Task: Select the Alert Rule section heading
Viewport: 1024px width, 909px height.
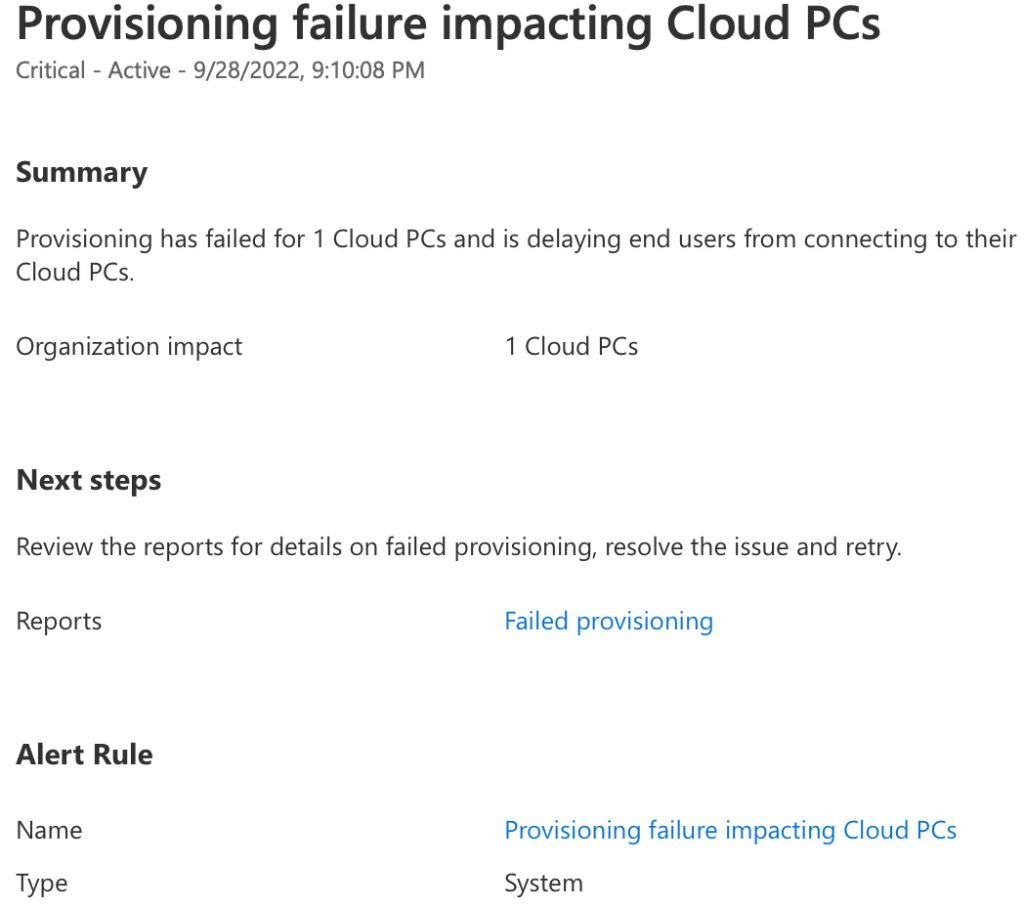Action: tap(84, 755)
